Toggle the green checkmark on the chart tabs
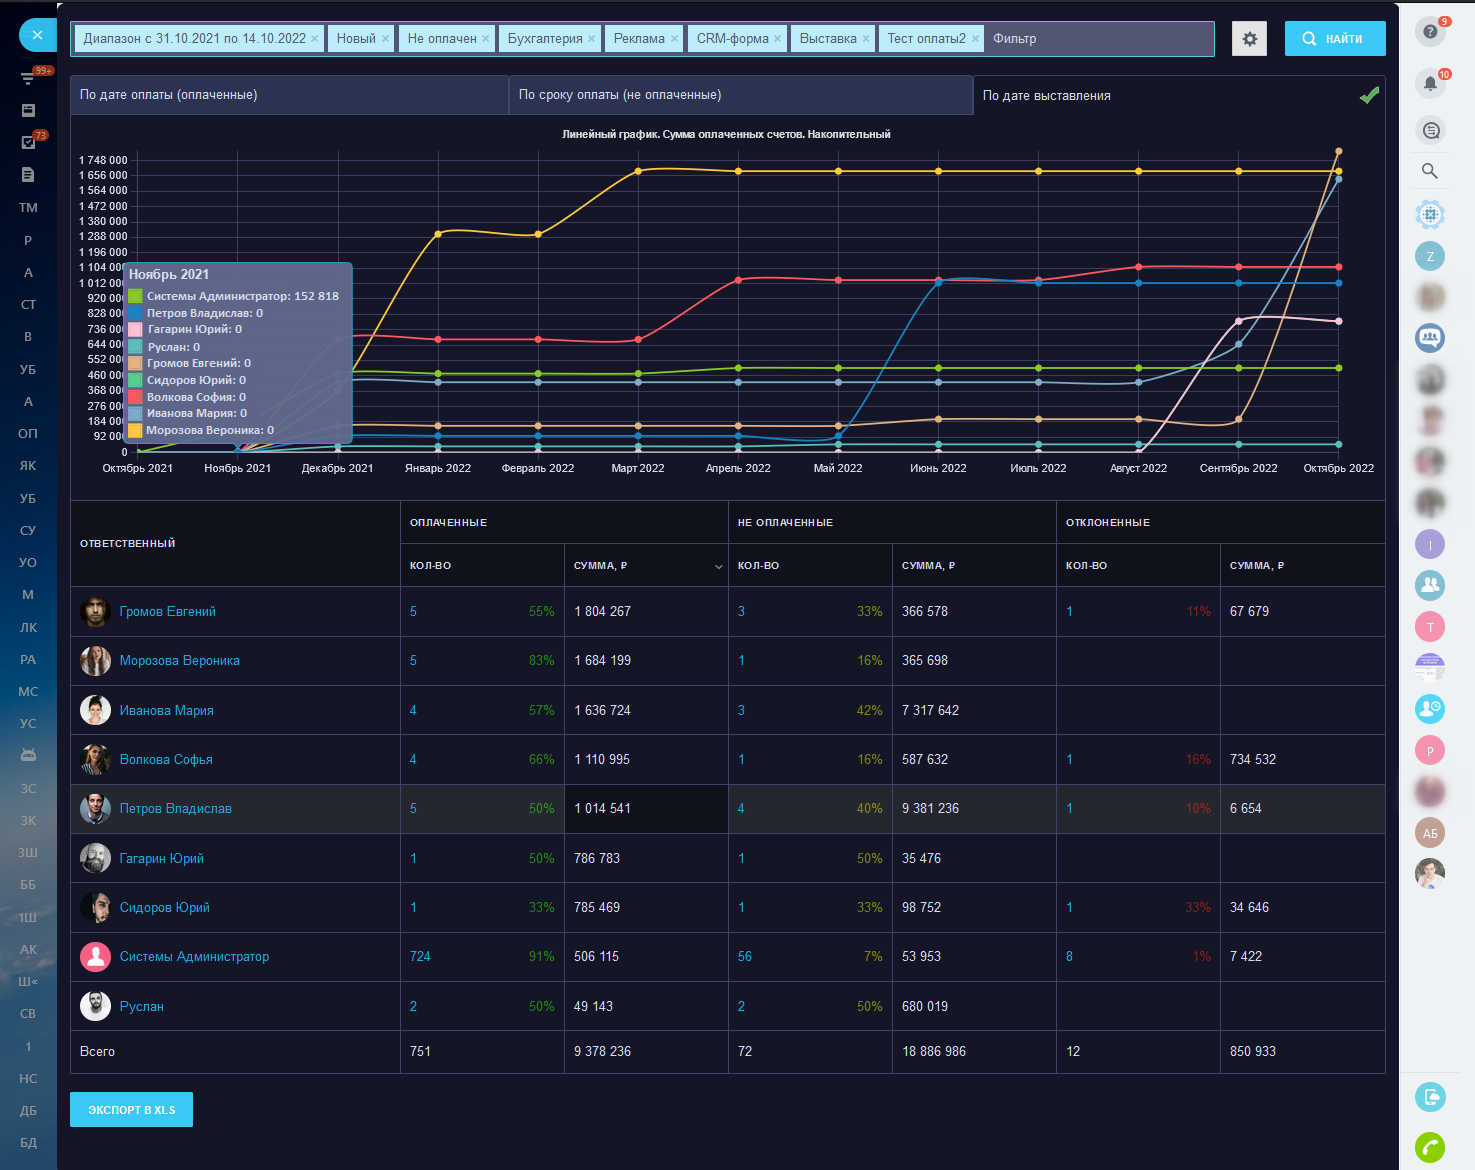Screen dimensions: 1475x1170 pos(1369,95)
